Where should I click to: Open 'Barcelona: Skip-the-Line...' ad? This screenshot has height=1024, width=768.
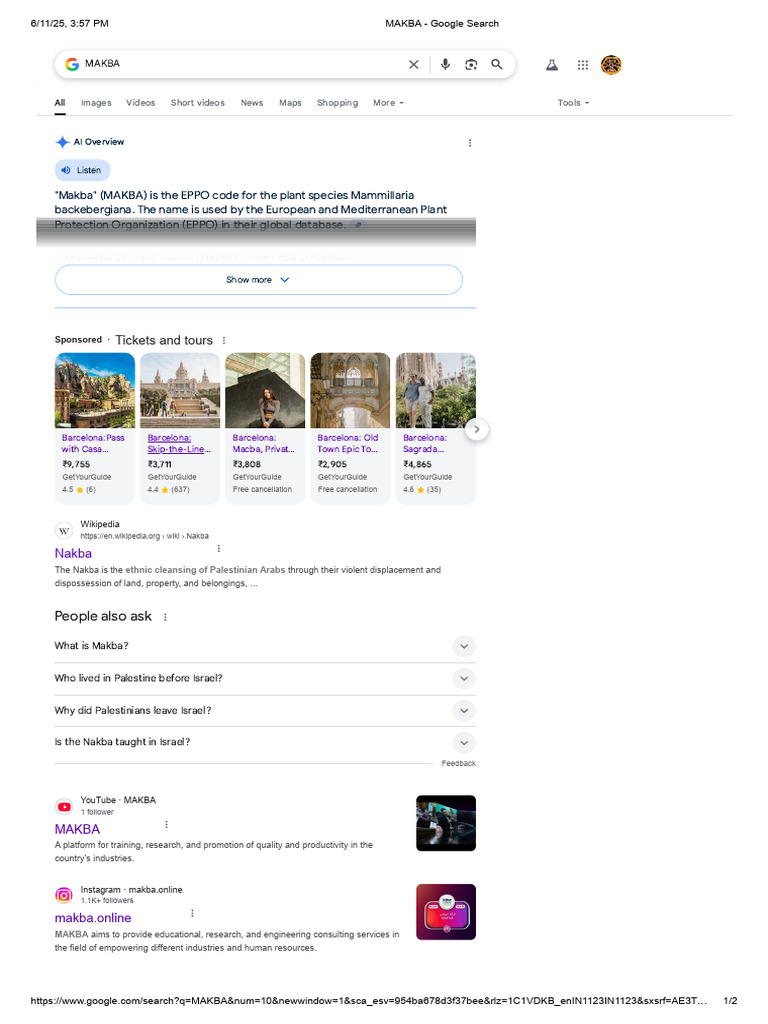[179, 443]
